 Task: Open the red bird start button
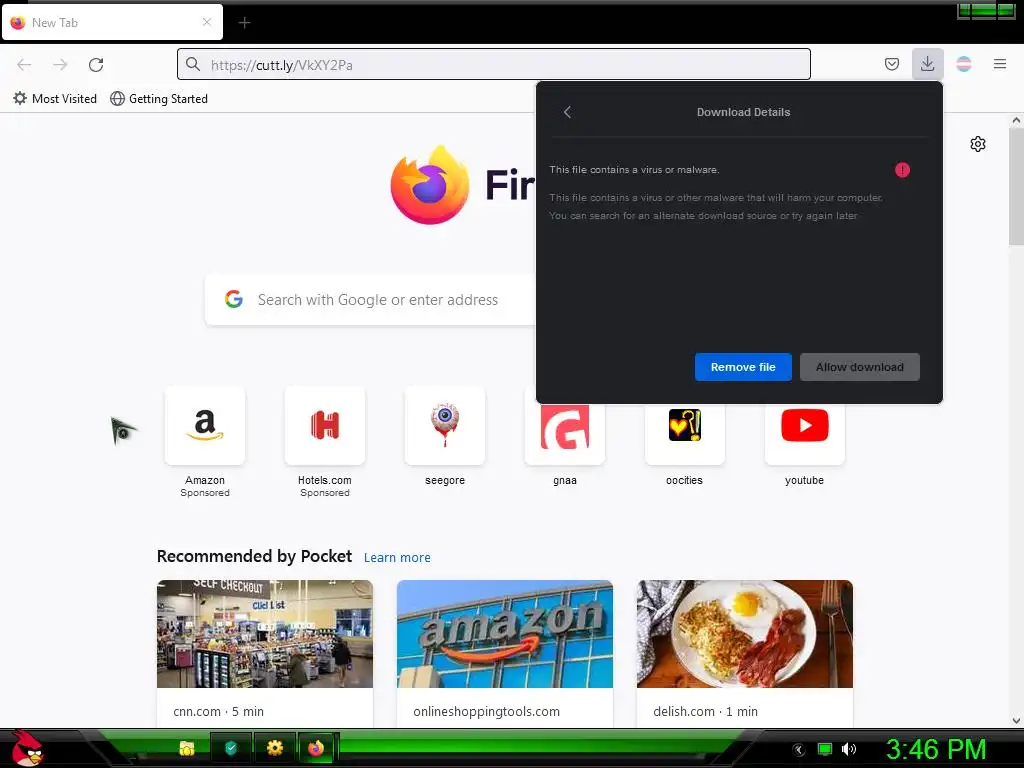pyautogui.click(x=26, y=748)
